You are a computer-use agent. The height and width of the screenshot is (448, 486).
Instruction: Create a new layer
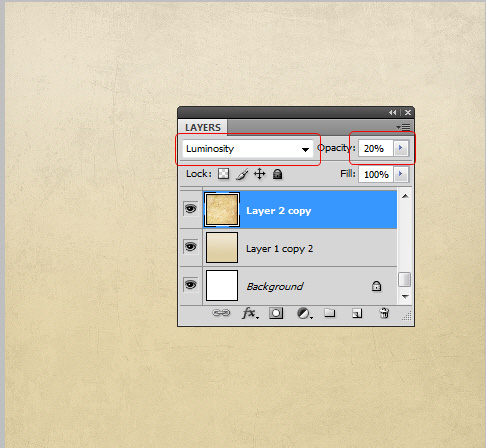pyautogui.click(x=357, y=313)
